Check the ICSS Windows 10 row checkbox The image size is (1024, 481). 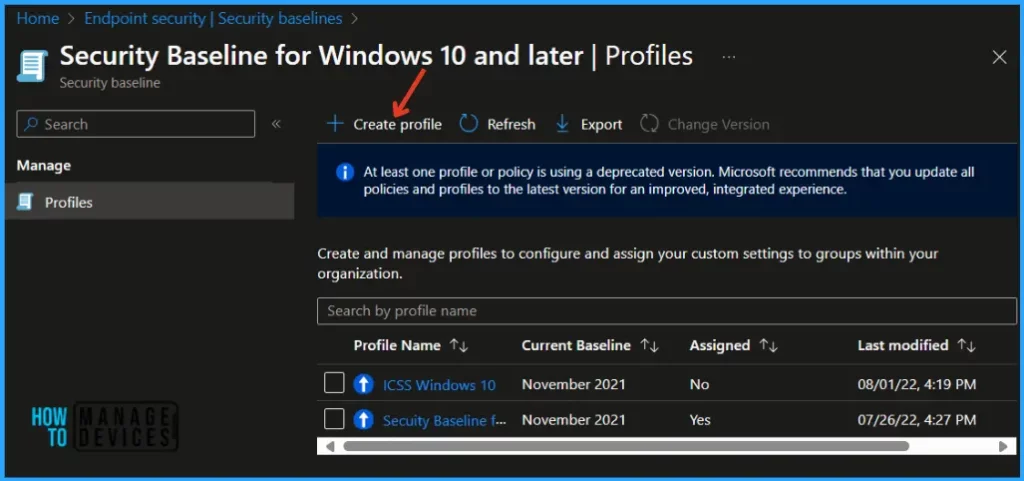point(334,384)
